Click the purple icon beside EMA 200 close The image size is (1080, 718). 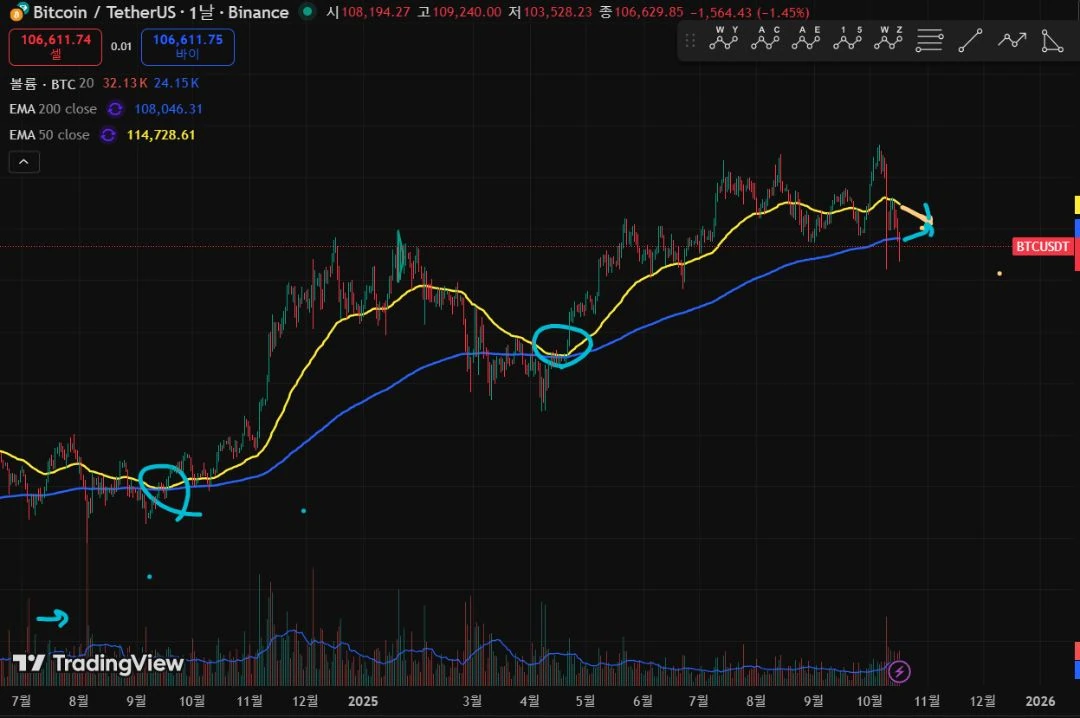tap(115, 109)
